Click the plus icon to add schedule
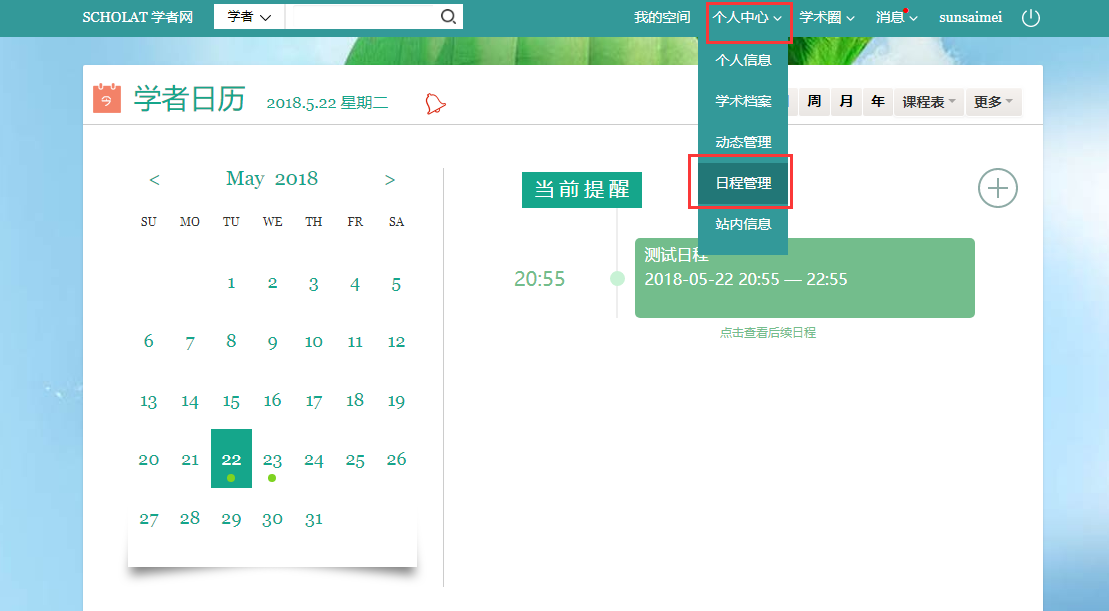 tap(997, 188)
